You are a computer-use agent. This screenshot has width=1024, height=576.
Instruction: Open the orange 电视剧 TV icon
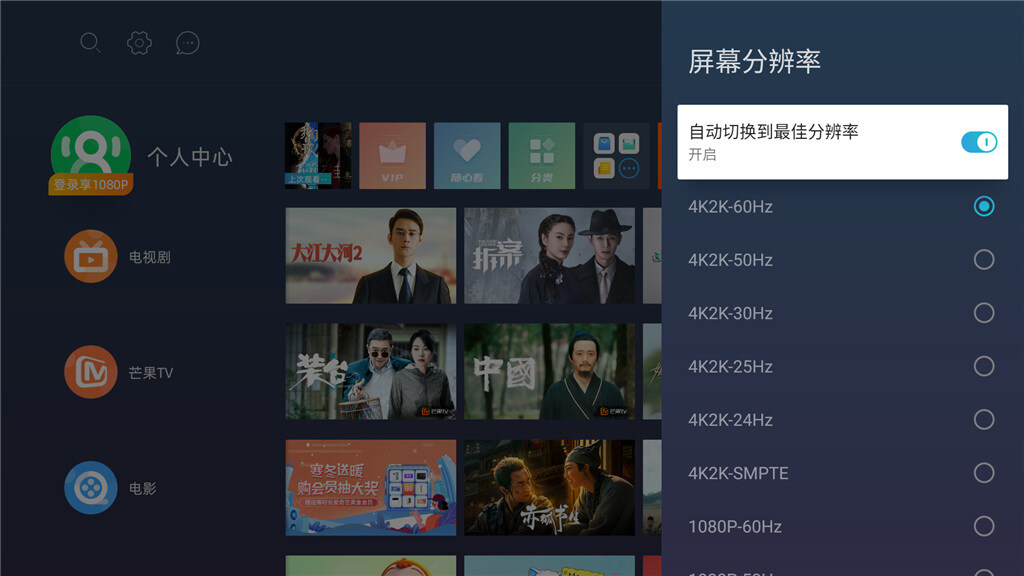91,256
